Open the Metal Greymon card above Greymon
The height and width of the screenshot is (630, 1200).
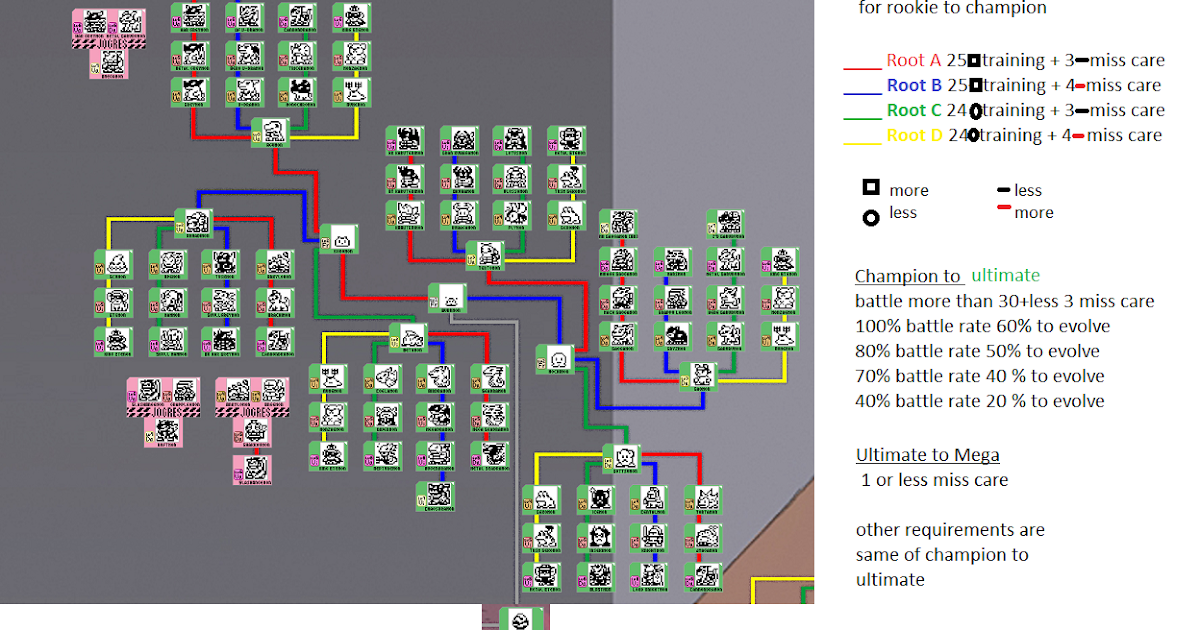(x=190, y=54)
